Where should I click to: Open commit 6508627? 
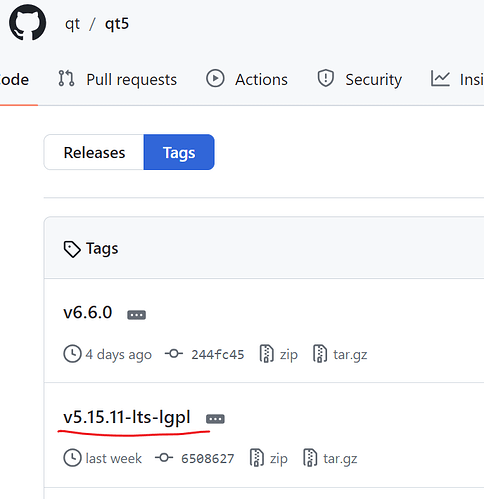point(207,459)
